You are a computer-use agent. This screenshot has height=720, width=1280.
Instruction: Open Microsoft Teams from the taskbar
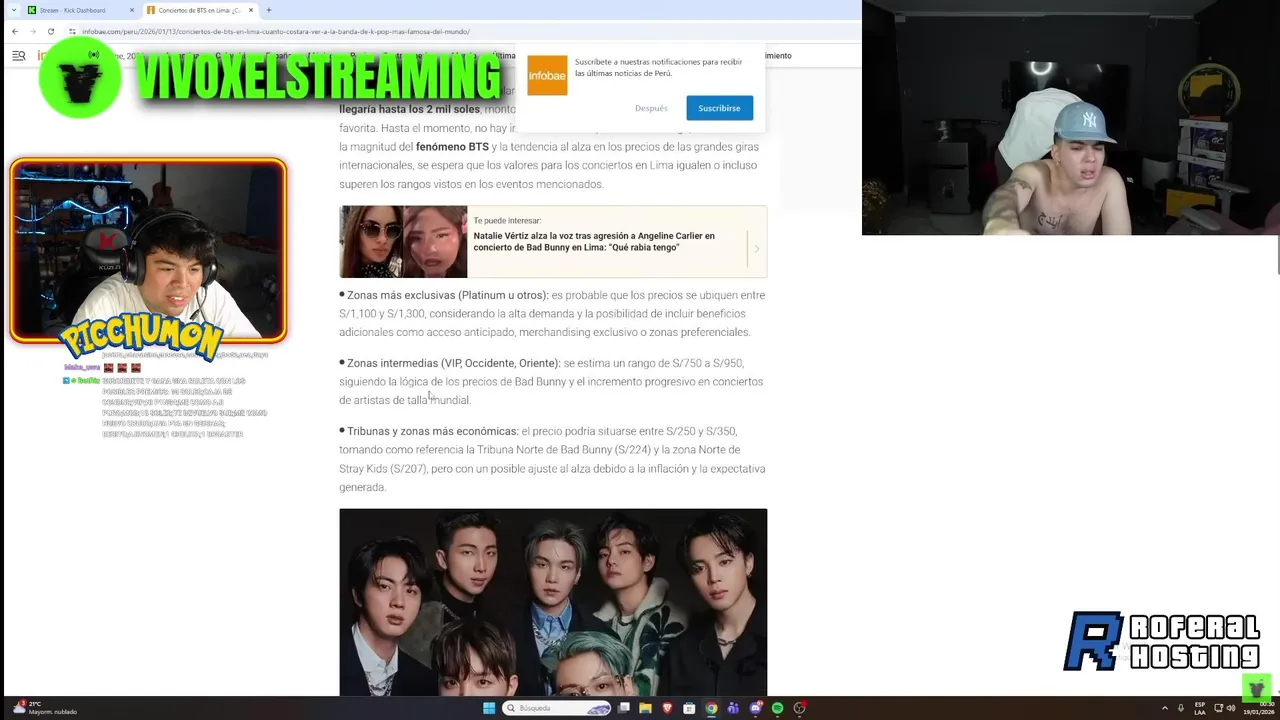(733, 708)
